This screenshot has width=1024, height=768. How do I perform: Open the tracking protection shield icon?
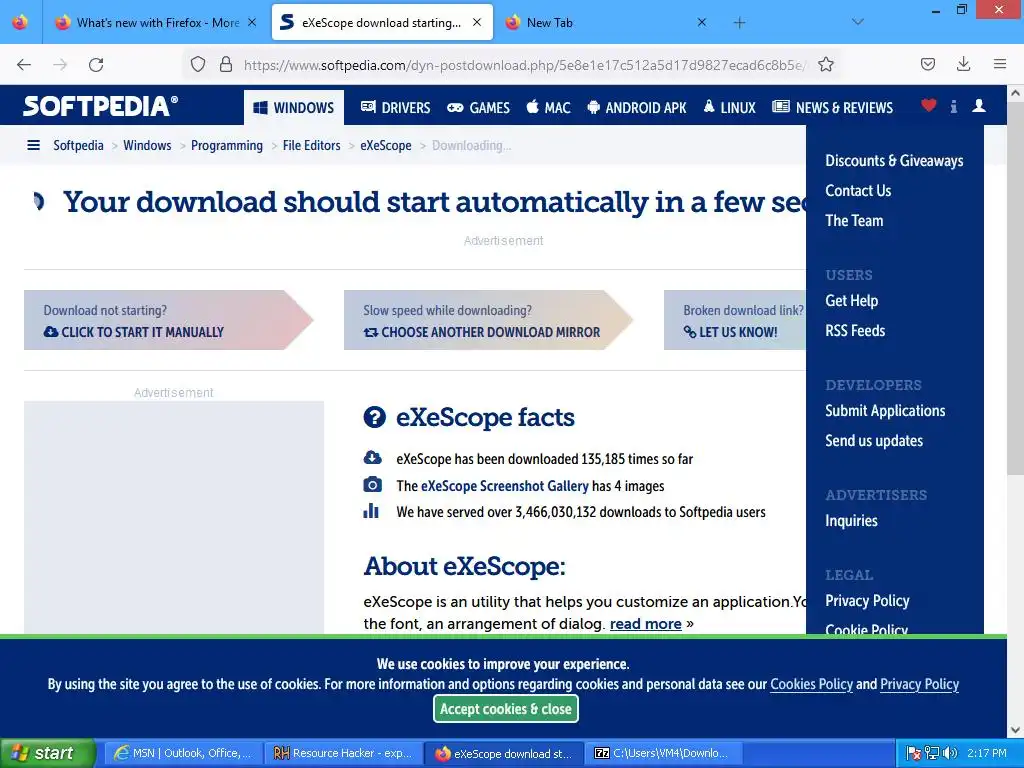[x=198, y=64]
